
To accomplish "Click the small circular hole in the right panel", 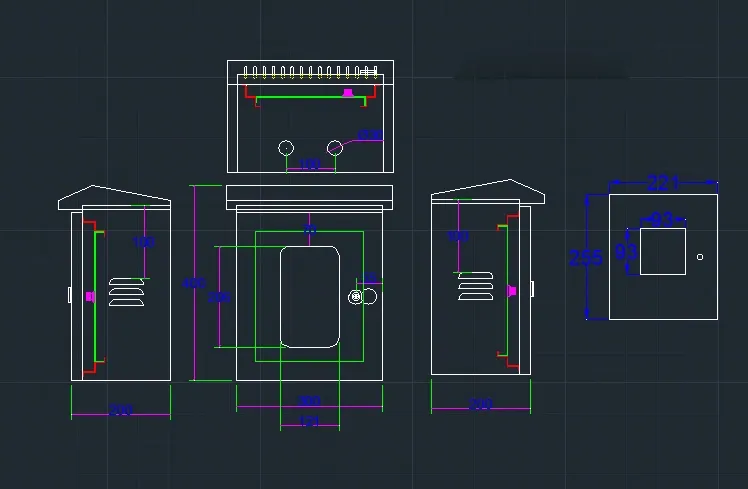I will tap(700, 257).
